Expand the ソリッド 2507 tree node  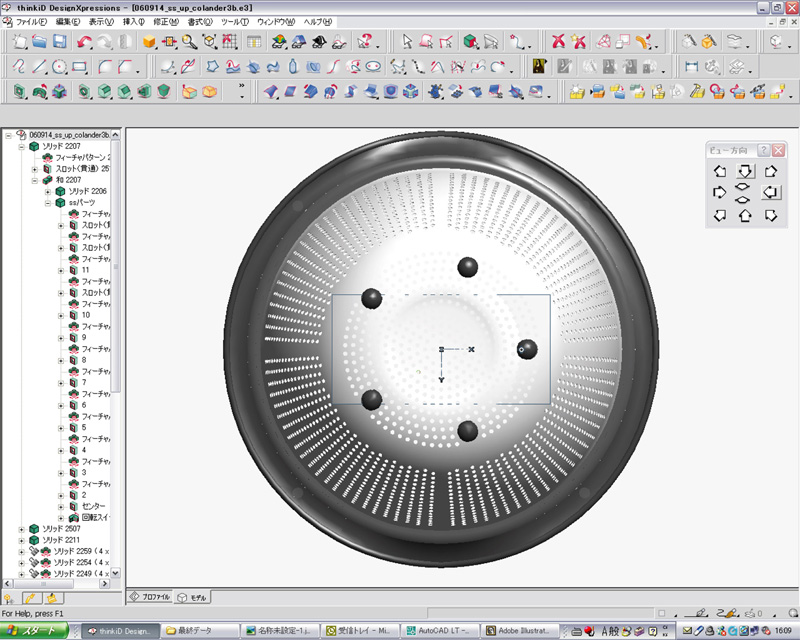21,528
